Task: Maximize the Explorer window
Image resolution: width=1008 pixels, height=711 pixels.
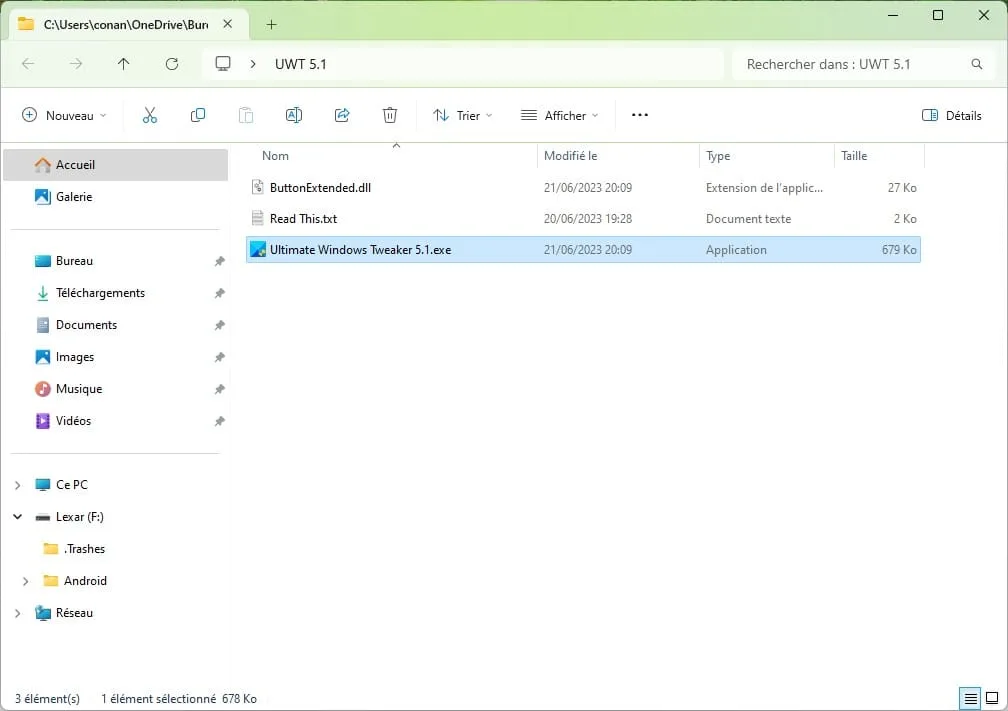Action: pyautogui.click(x=938, y=15)
